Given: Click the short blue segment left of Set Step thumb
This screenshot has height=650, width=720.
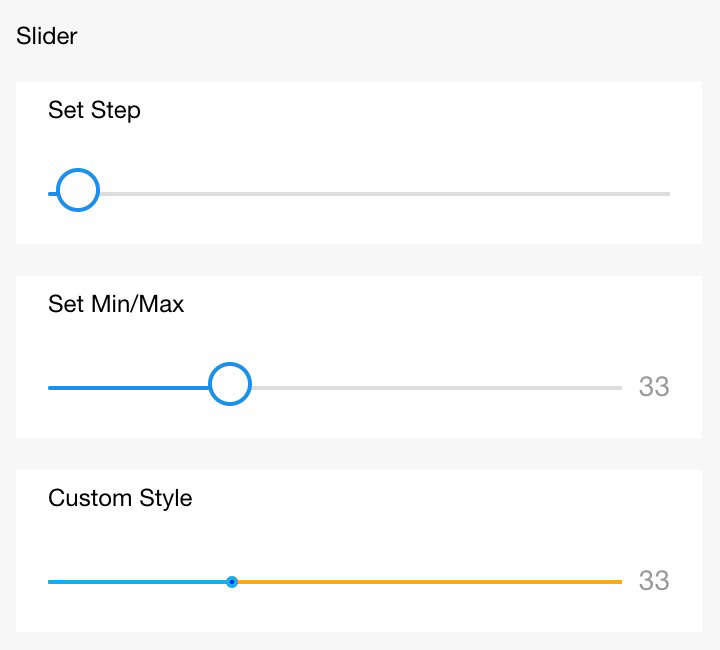Looking at the screenshot, I should tap(52, 193).
